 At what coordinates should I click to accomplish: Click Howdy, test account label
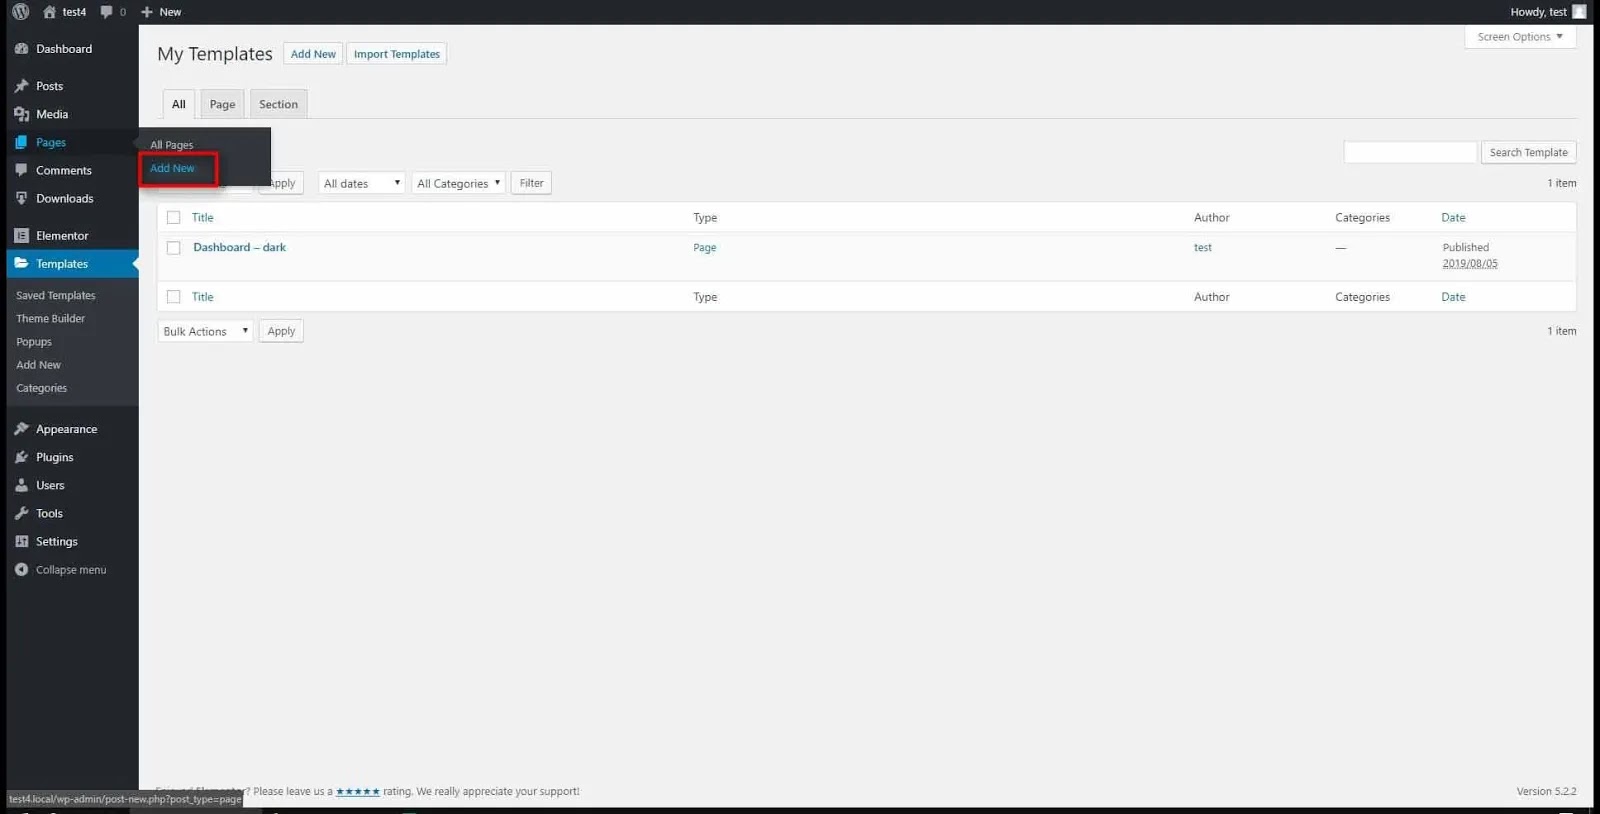point(1538,12)
